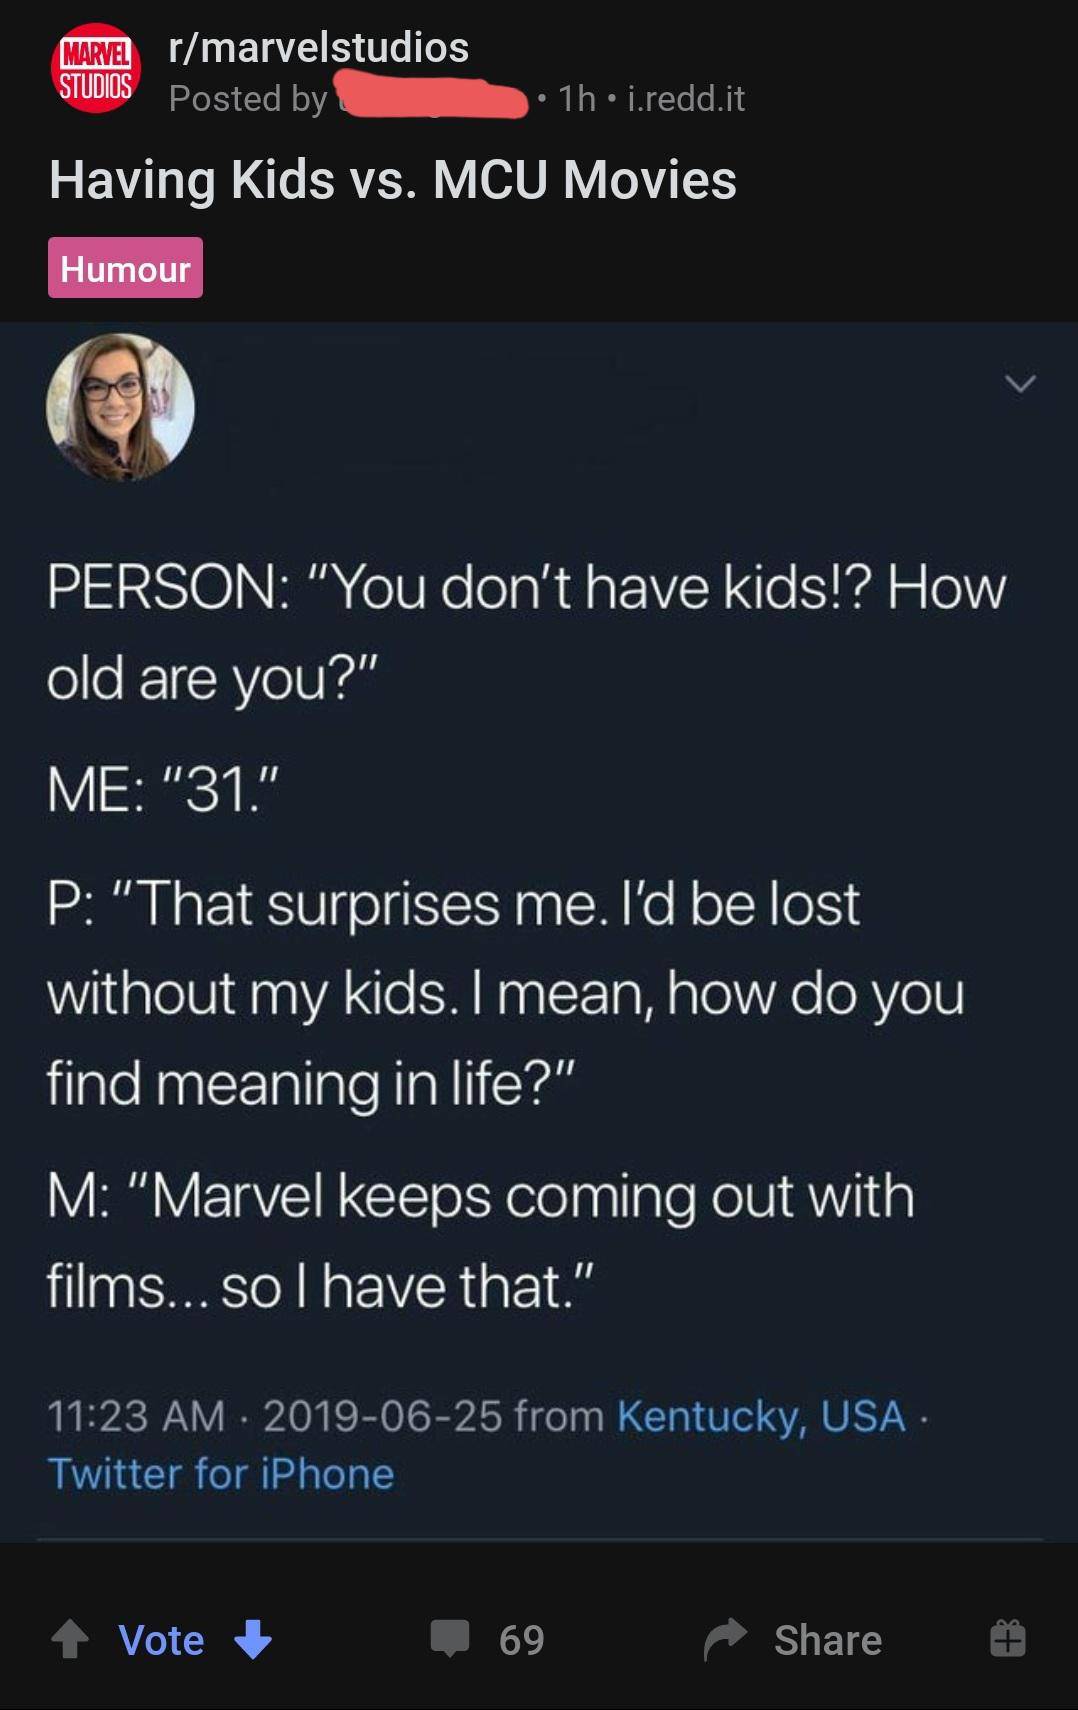Tap the share arrow icon

pos(725,1639)
